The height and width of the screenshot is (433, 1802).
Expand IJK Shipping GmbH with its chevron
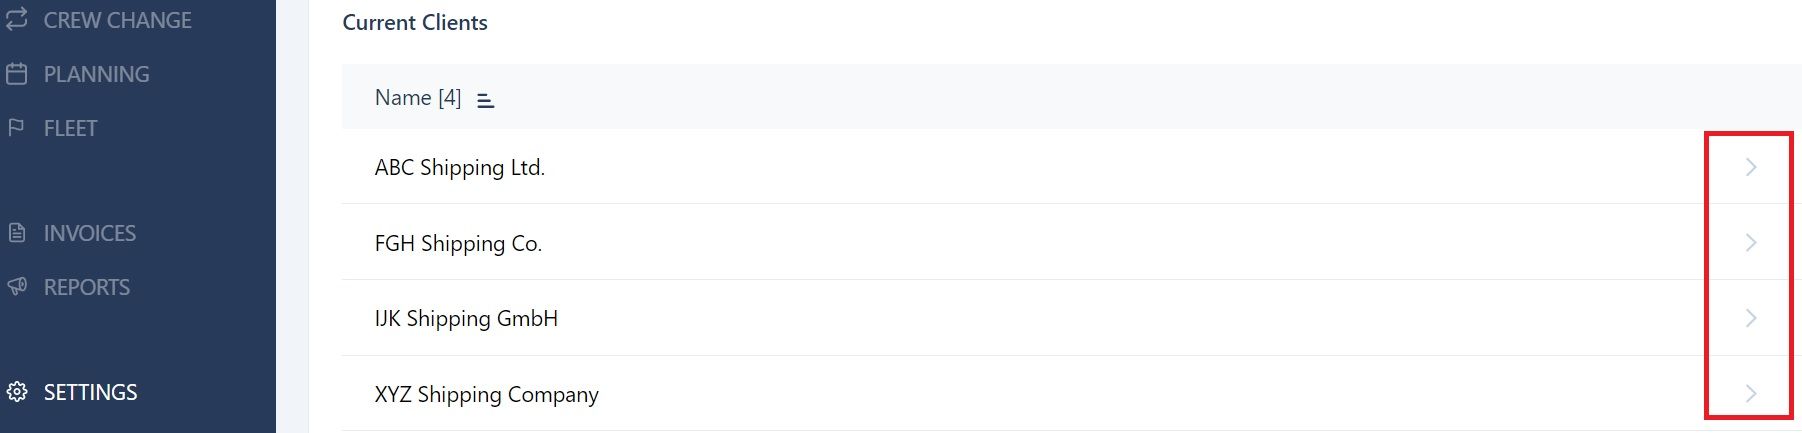coord(1751,318)
